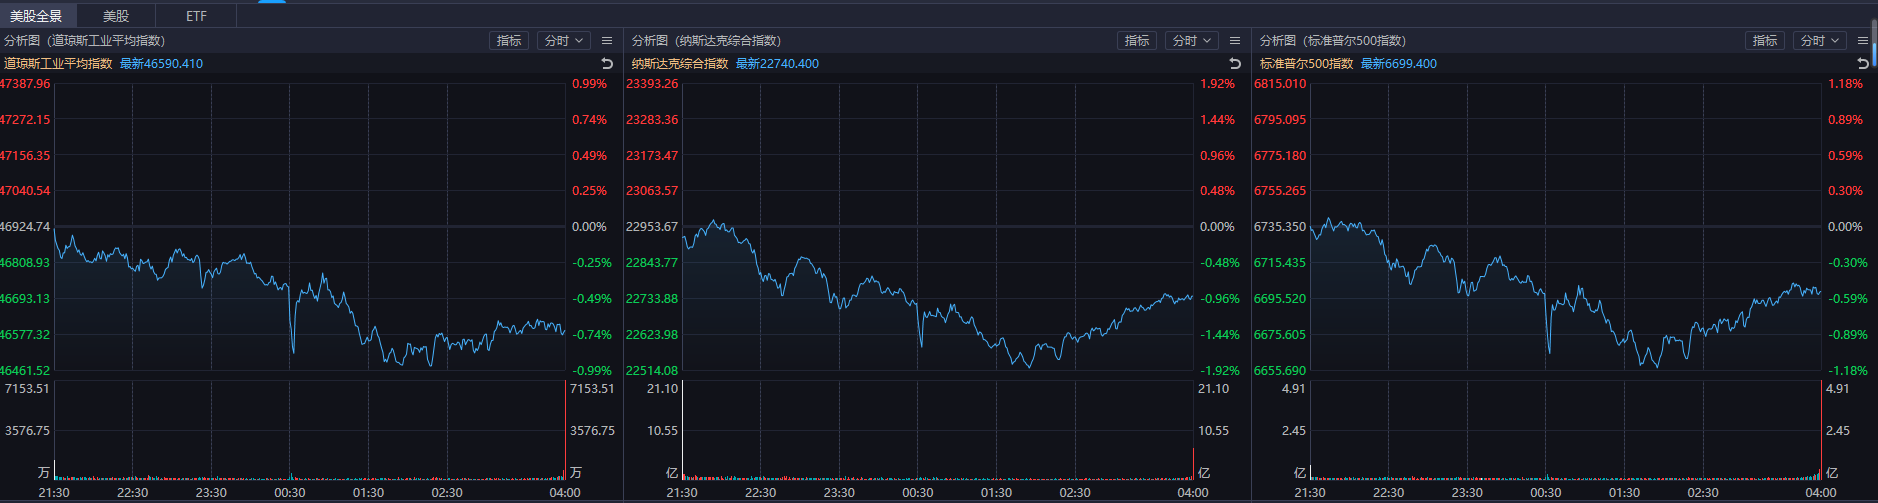The width and height of the screenshot is (1878, 503).
Task: Click price level 46461.52 on Dow axis
Action: pyautogui.click(x=25, y=371)
